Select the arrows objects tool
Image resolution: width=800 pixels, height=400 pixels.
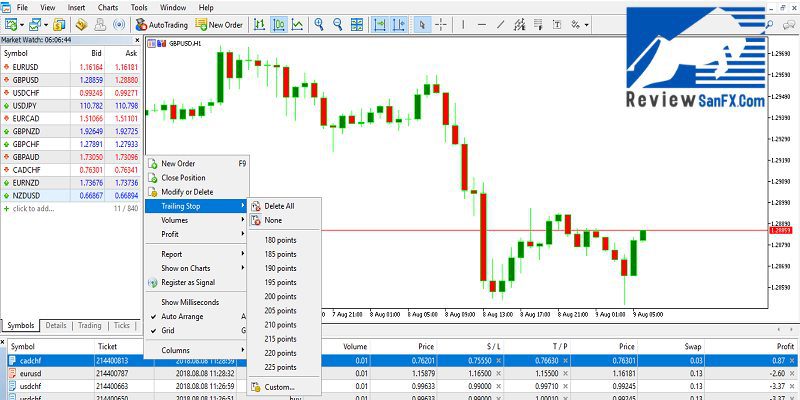click(x=576, y=24)
